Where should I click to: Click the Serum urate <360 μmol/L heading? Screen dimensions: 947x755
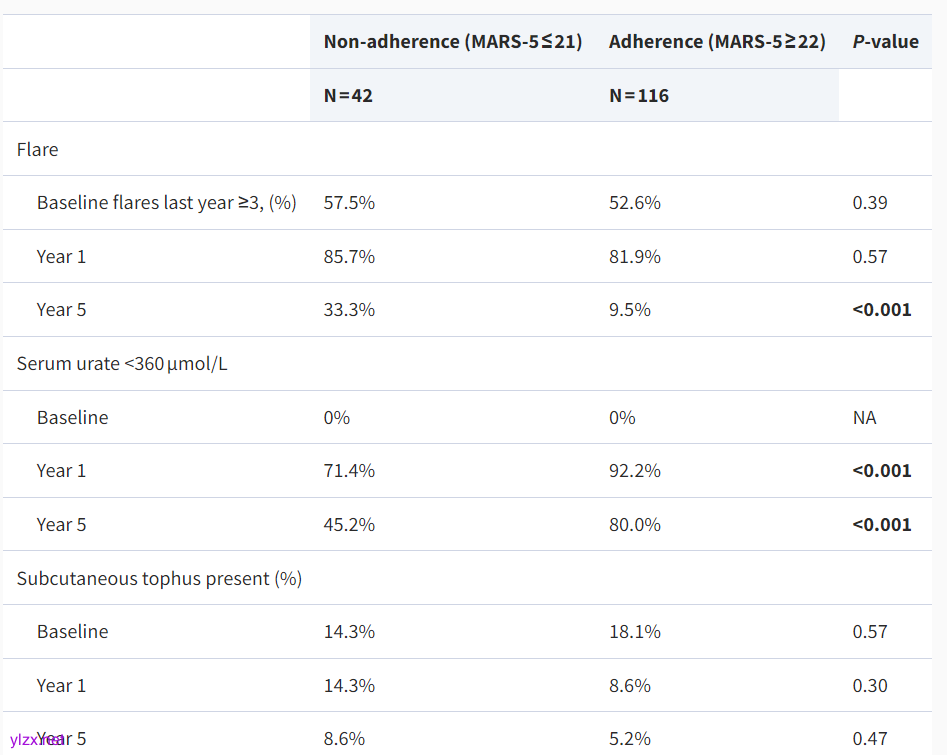[x=122, y=364]
